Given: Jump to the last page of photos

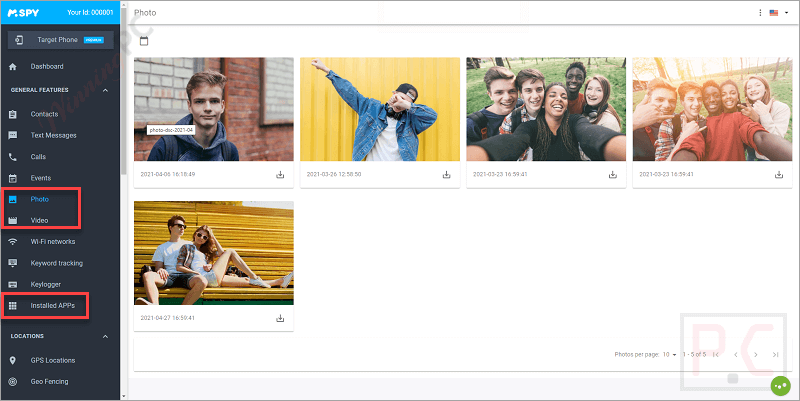Looking at the screenshot, I should point(777,354).
